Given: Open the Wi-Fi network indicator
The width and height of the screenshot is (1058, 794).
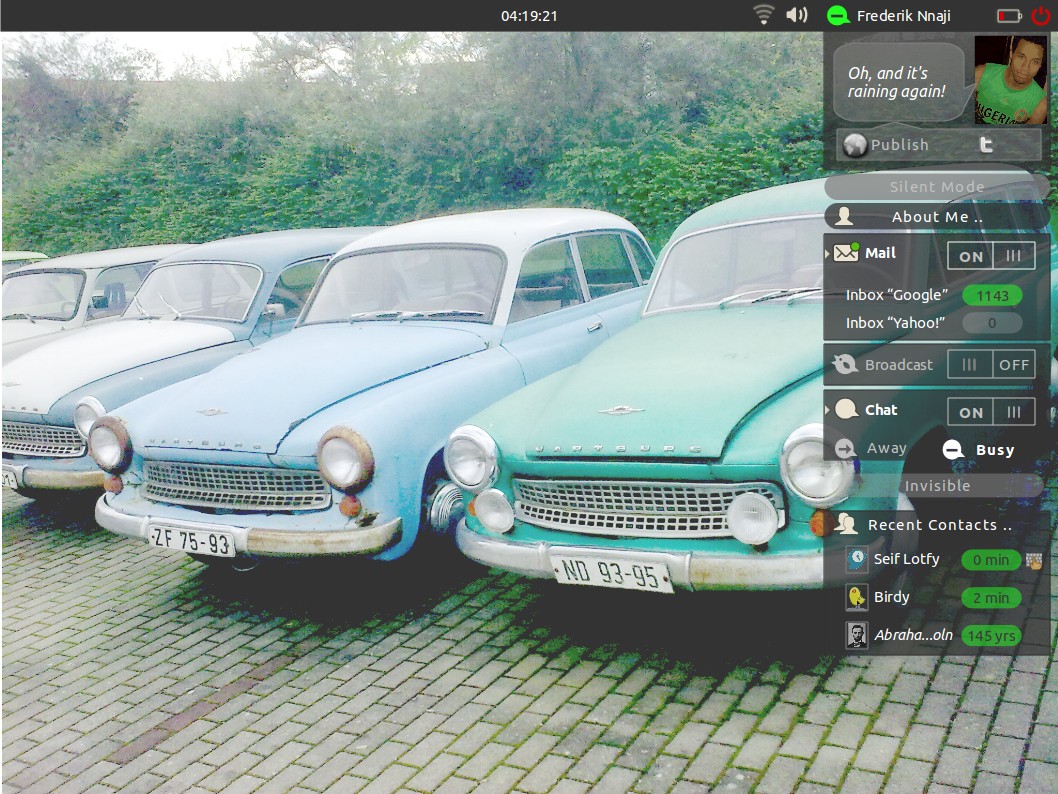Looking at the screenshot, I should (764, 15).
